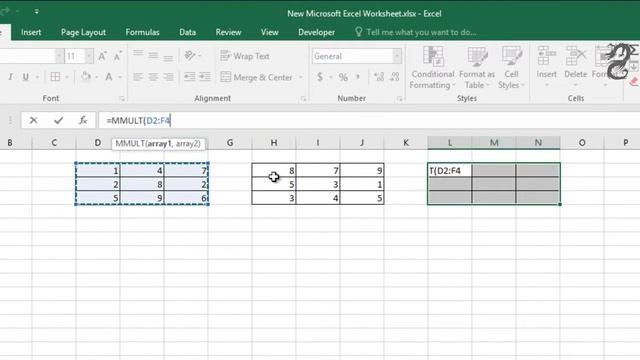Screen dimensions: 640x360
Task: Open the Developer tab
Action: pos(316,32)
